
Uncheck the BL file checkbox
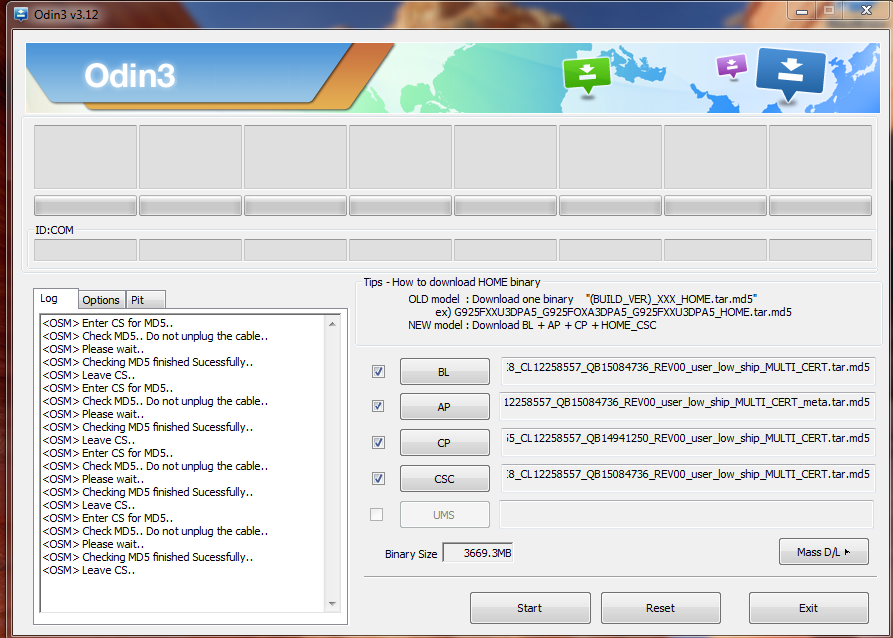tap(378, 371)
